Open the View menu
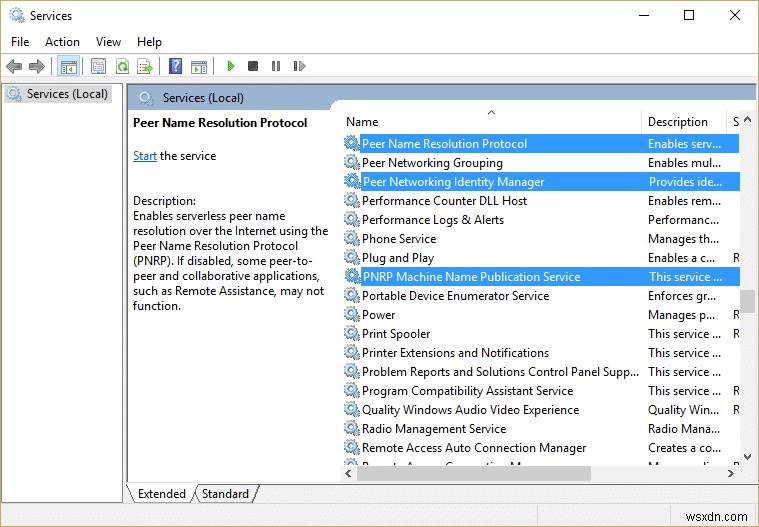759x527 pixels. (x=108, y=42)
